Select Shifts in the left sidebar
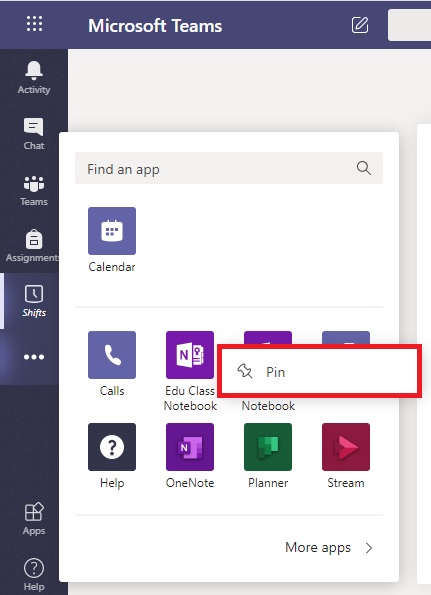The width and height of the screenshot is (431, 595). 34,302
